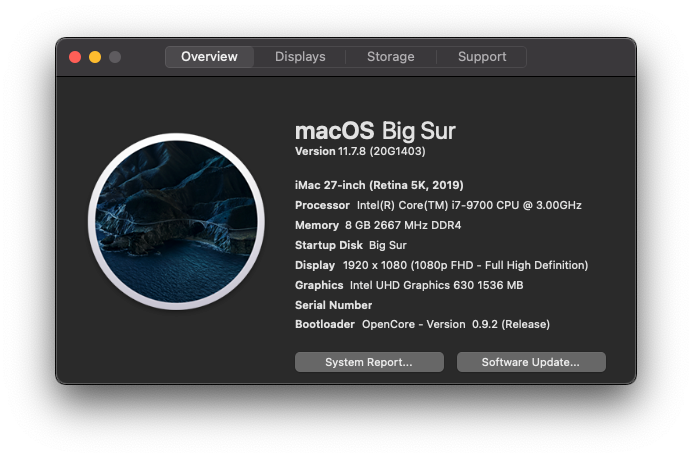Click the Serial Number label
This screenshot has width=692, height=458.
[x=333, y=305]
